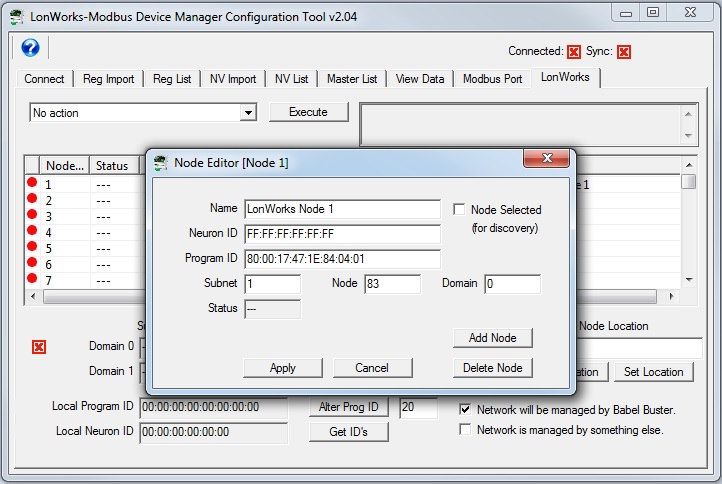The image size is (722, 484).
Task: Click the red X icon beside Domain 0
Action: (x=39, y=346)
